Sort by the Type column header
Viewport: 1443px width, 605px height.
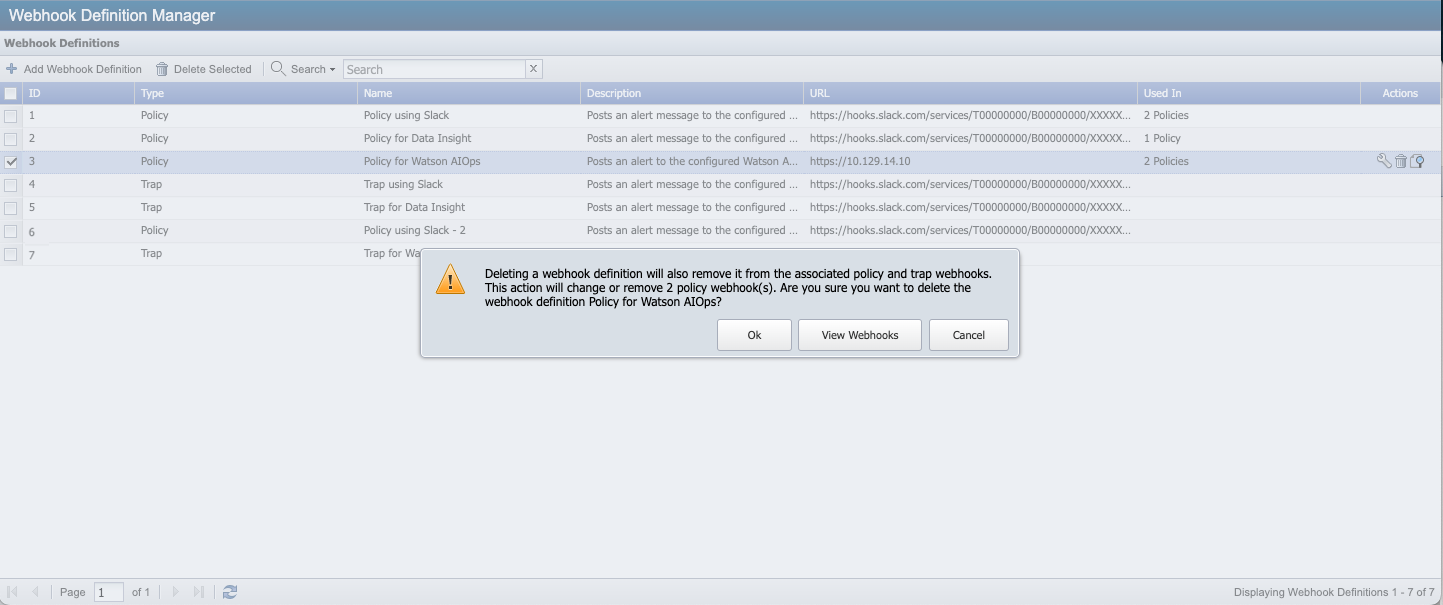[246, 93]
